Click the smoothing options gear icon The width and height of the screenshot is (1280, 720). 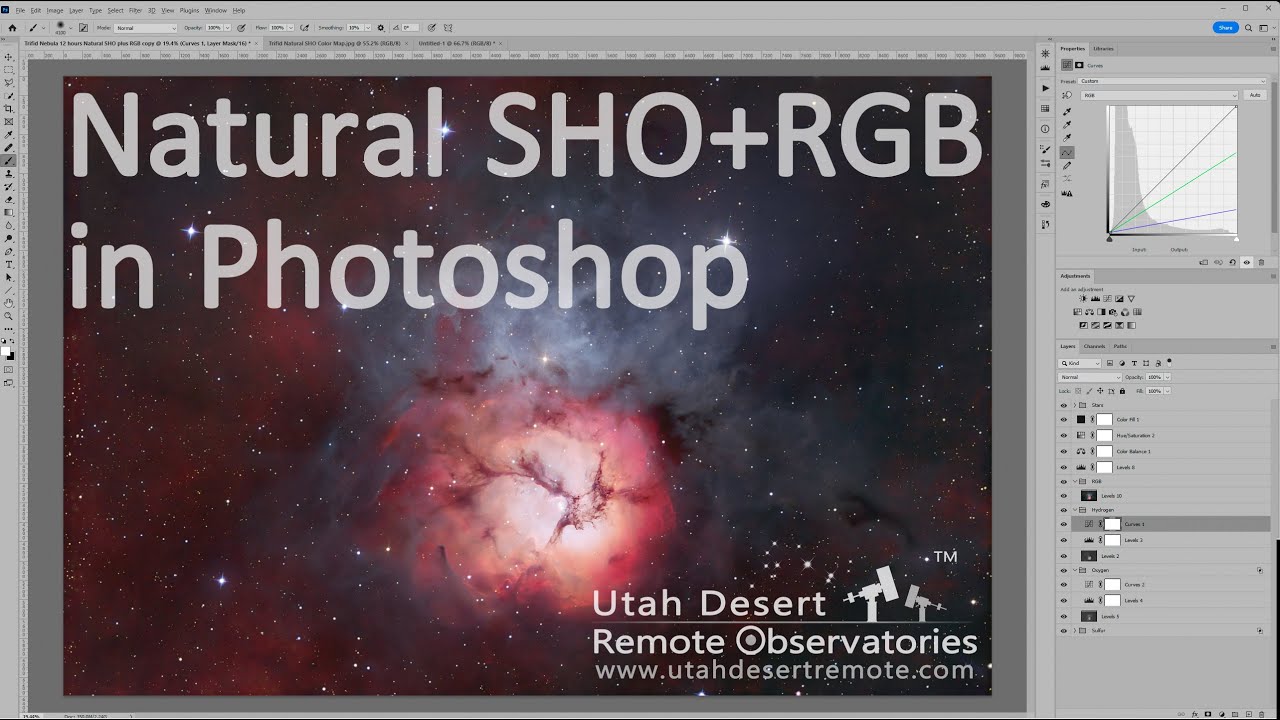tap(380, 27)
